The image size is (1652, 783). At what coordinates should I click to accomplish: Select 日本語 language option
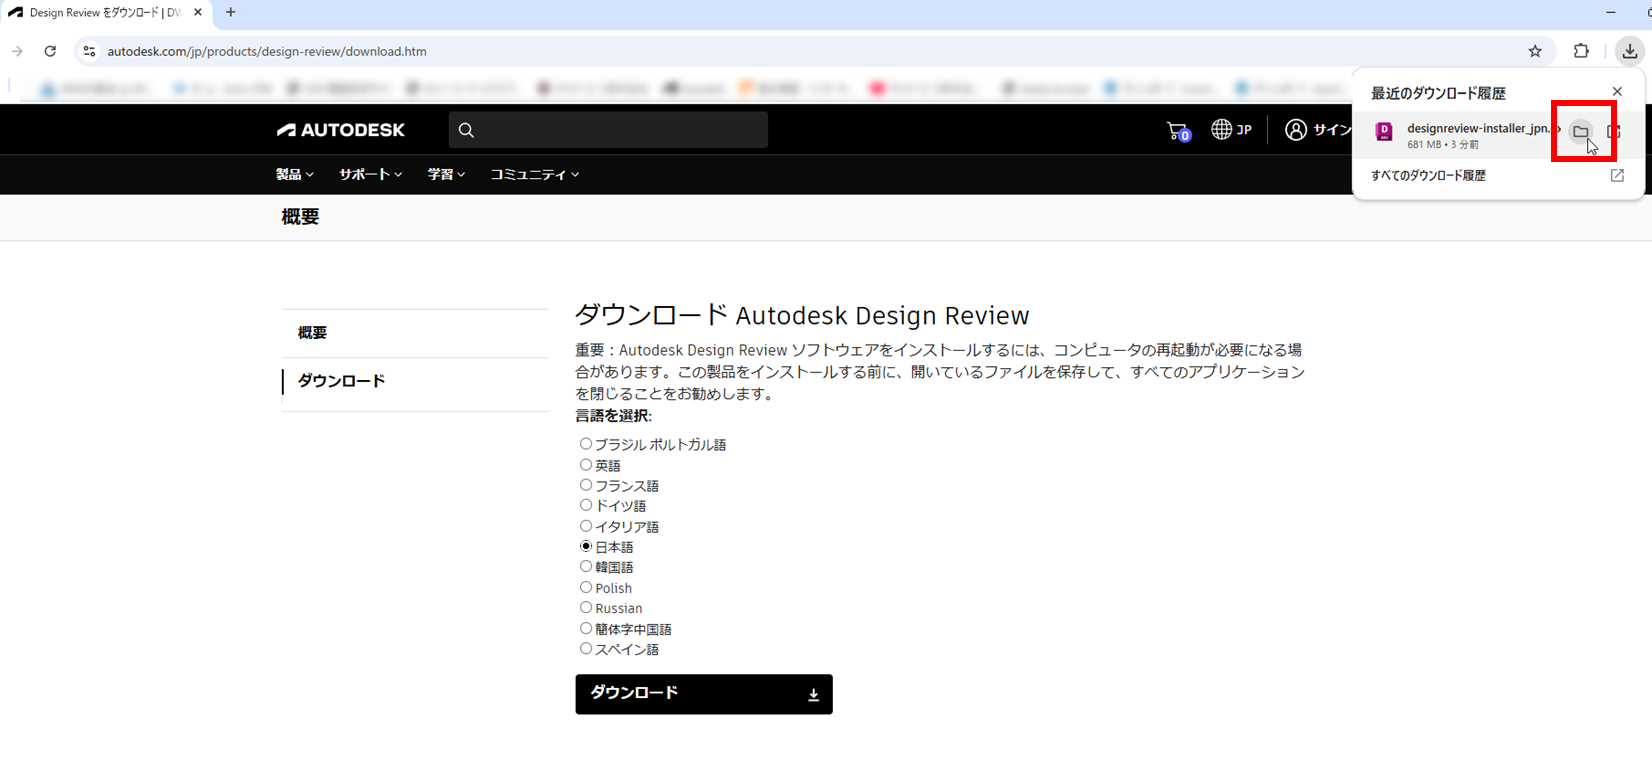click(x=586, y=546)
